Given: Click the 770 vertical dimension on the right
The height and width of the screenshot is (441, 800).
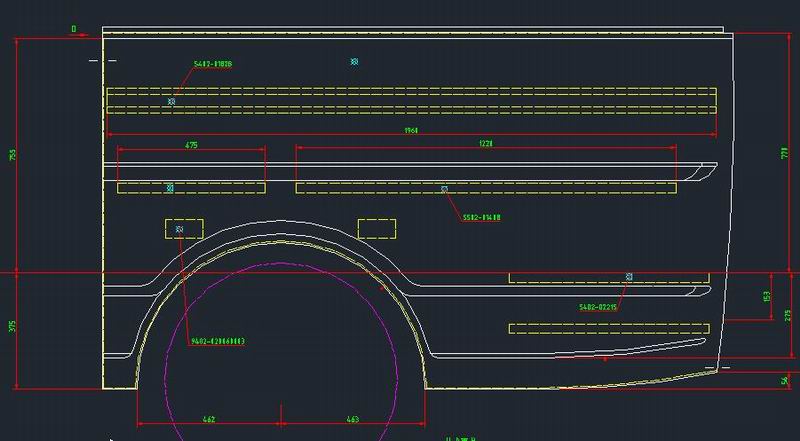Looking at the screenshot, I should tap(785, 152).
